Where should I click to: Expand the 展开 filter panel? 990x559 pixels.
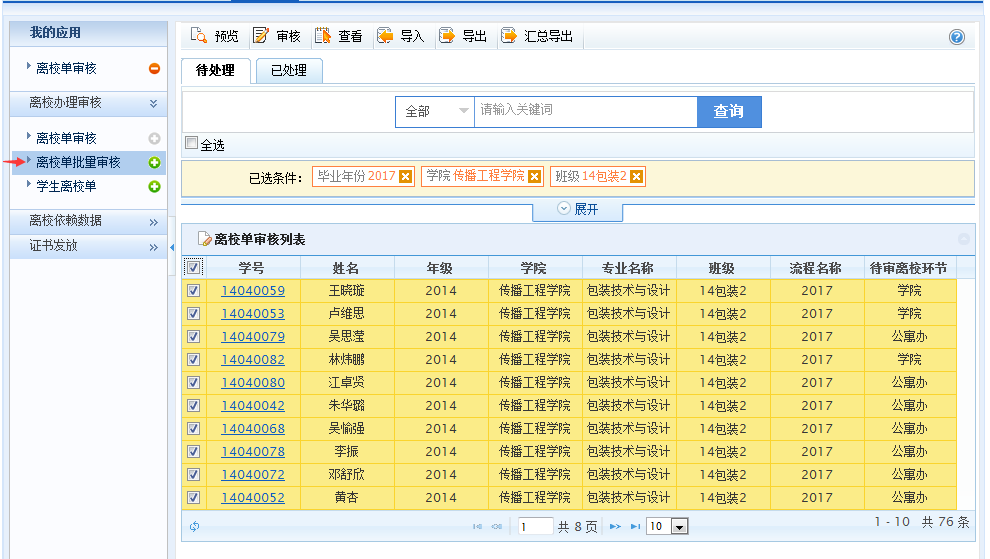tap(578, 209)
